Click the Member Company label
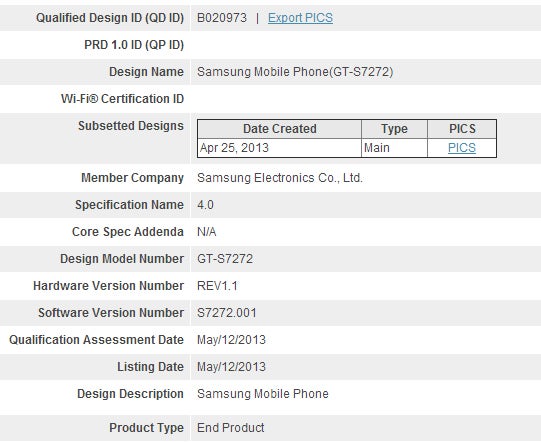This screenshot has width=541, height=442. click(132, 178)
